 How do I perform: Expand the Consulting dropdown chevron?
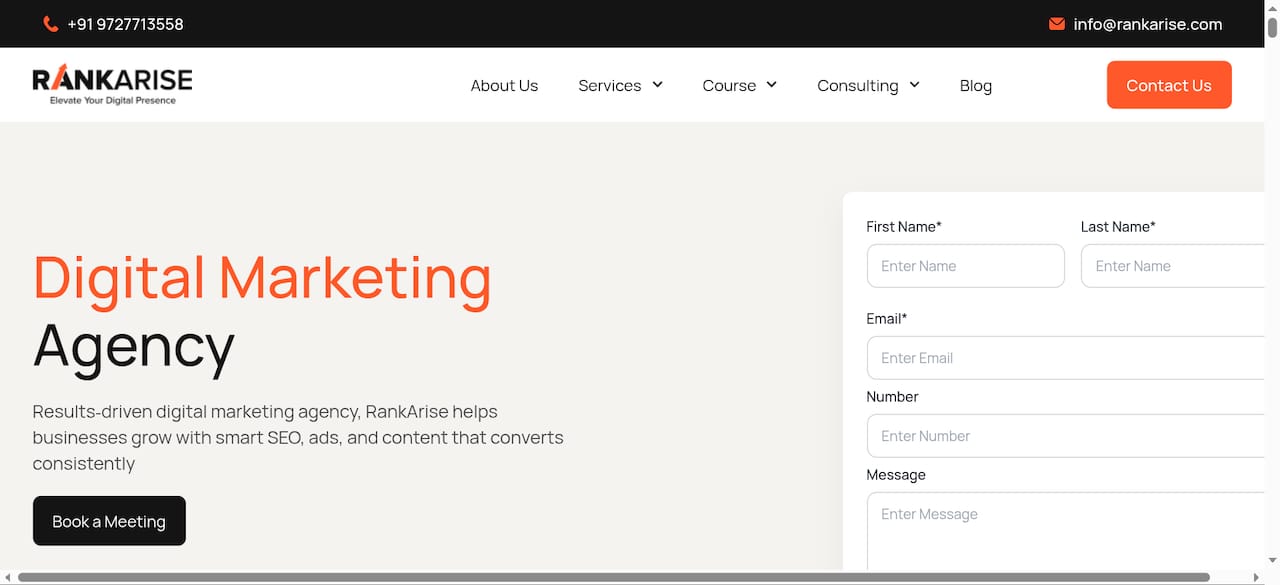[x=914, y=85]
